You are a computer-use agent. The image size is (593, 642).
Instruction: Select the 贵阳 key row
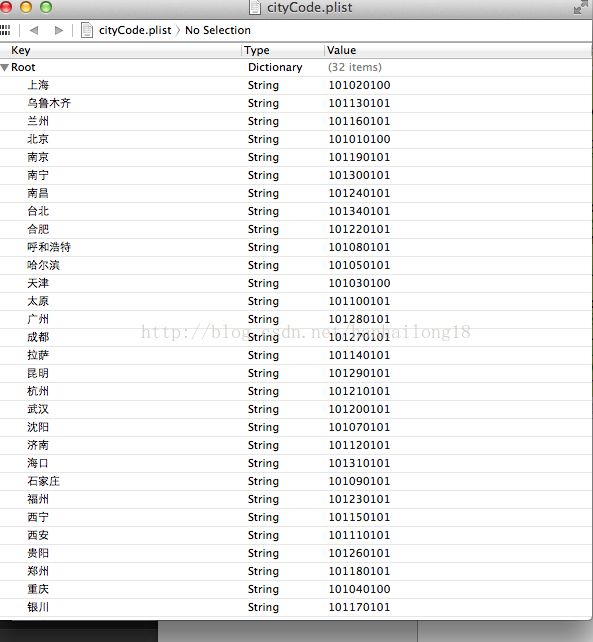(x=38, y=554)
